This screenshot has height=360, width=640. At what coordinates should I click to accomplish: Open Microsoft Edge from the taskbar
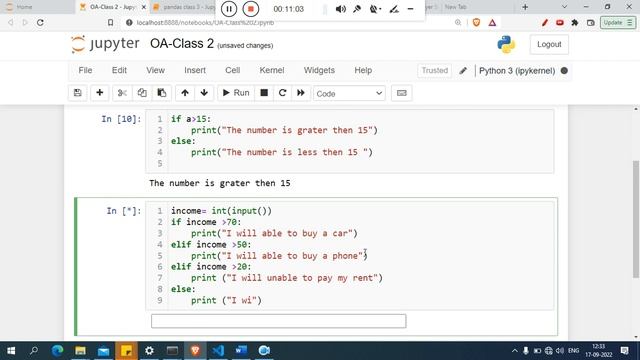tap(57, 351)
